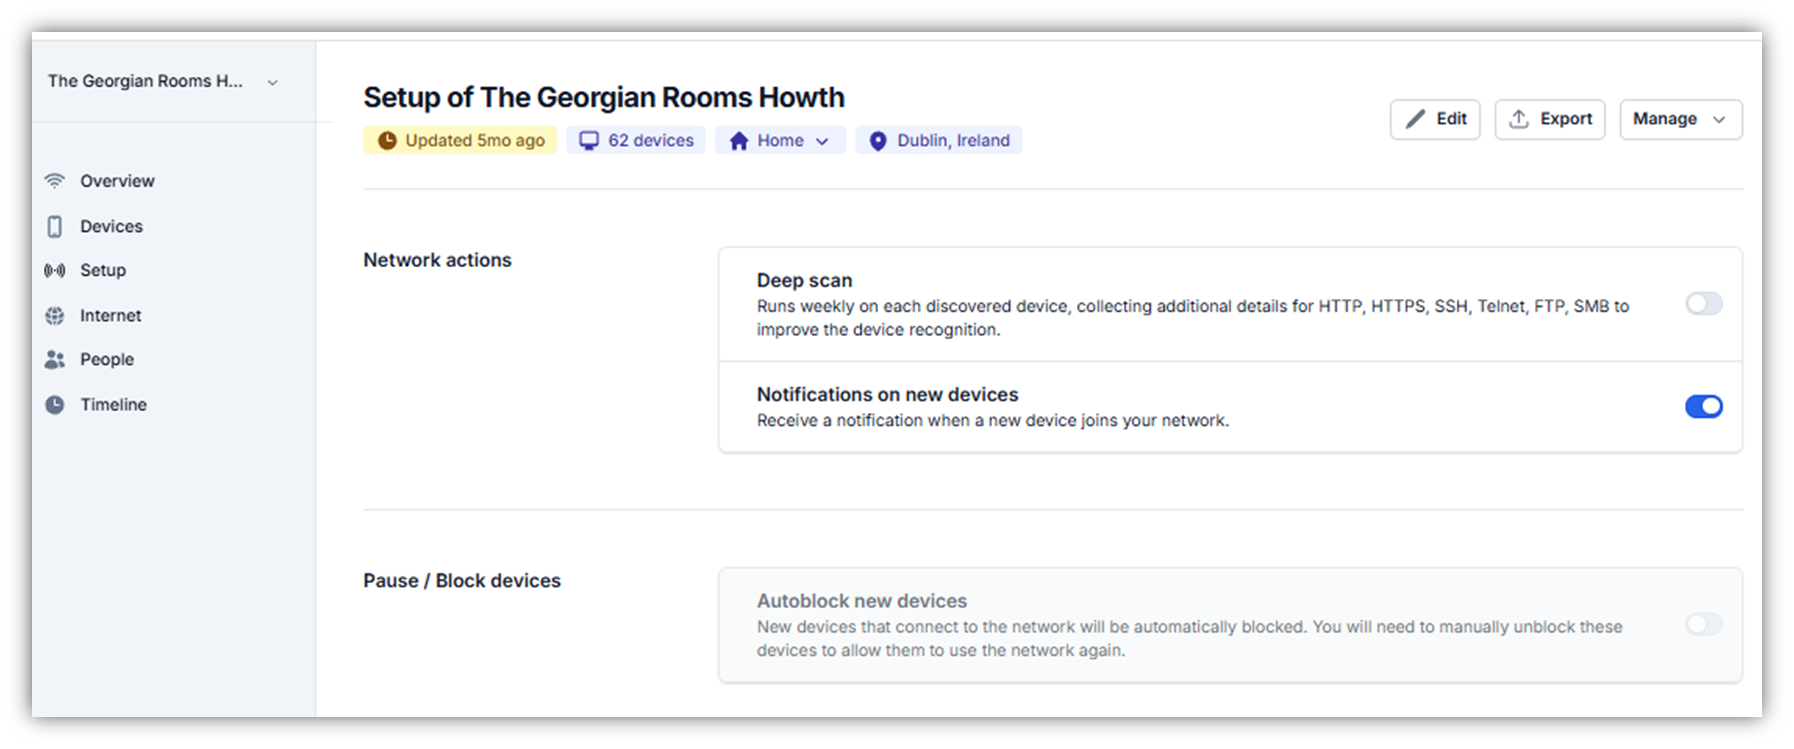1794x749 pixels.
Task: Click the monitor icon in devices badge
Action: [x=590, y=141]
